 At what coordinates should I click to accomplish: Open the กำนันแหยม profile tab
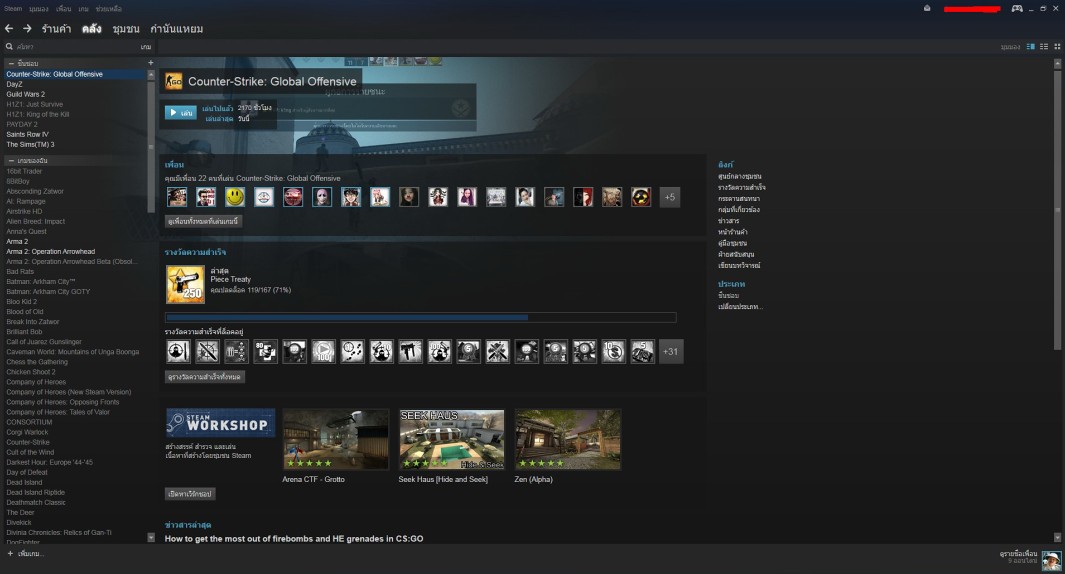[177, 29]
